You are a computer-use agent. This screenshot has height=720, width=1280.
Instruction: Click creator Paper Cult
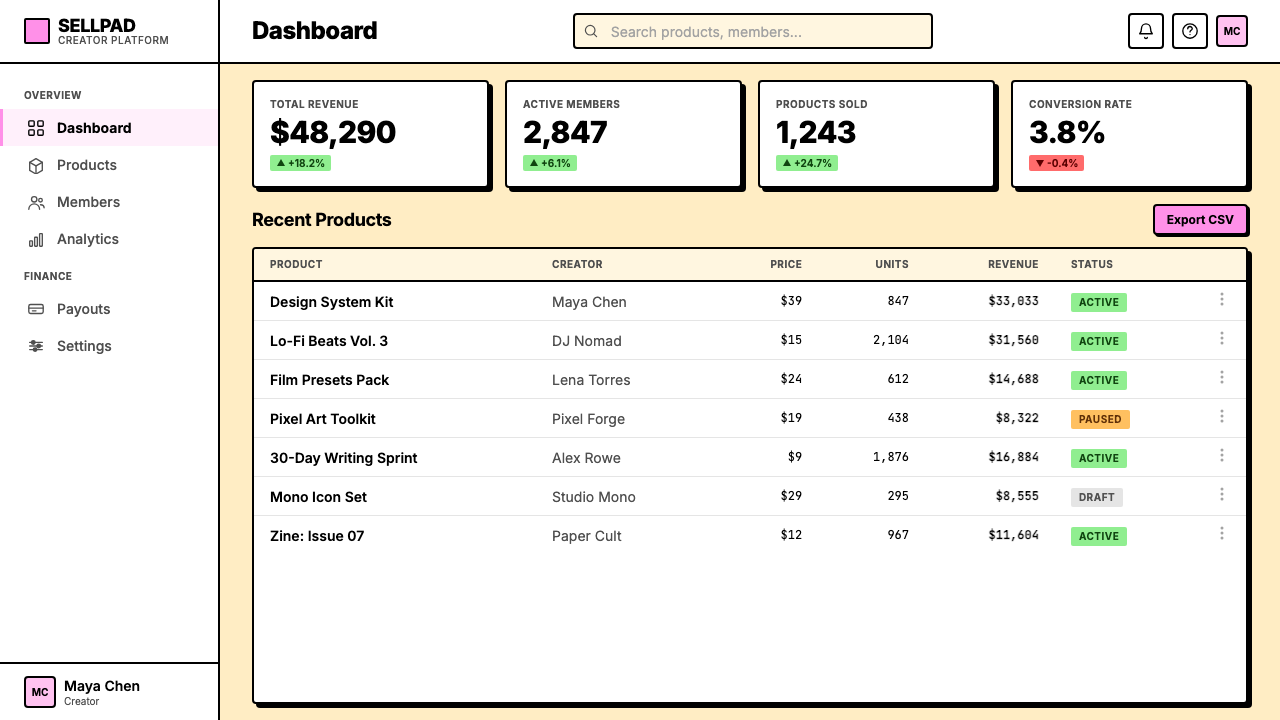pos(587,536)
